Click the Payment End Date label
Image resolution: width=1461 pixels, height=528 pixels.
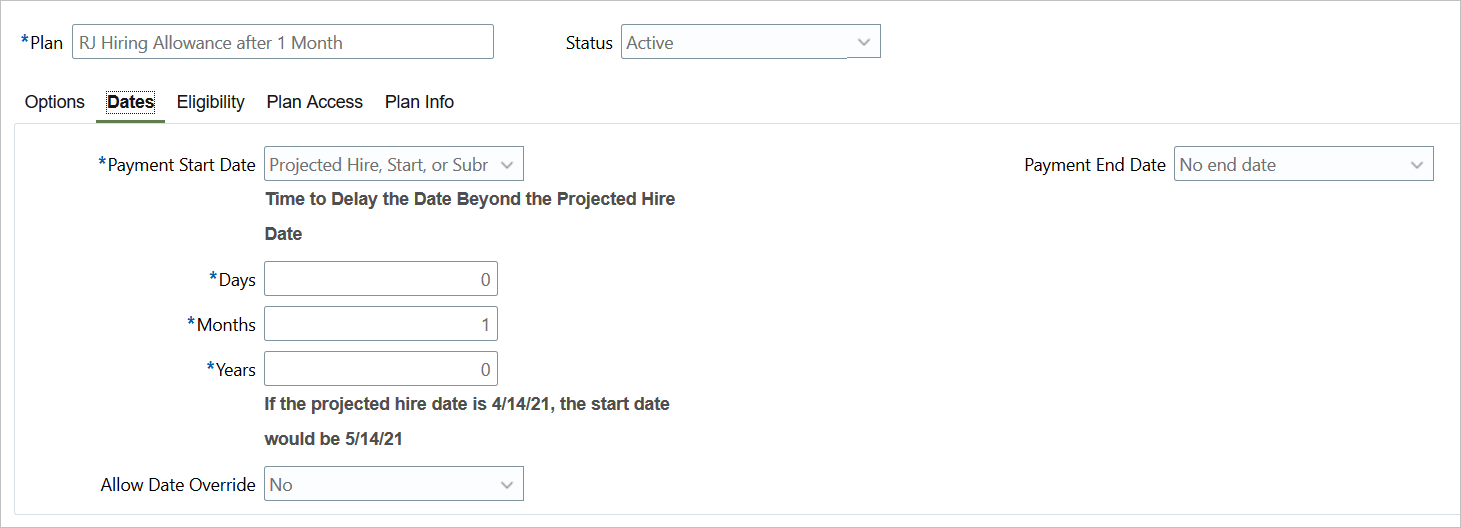tap(1095, 165)
